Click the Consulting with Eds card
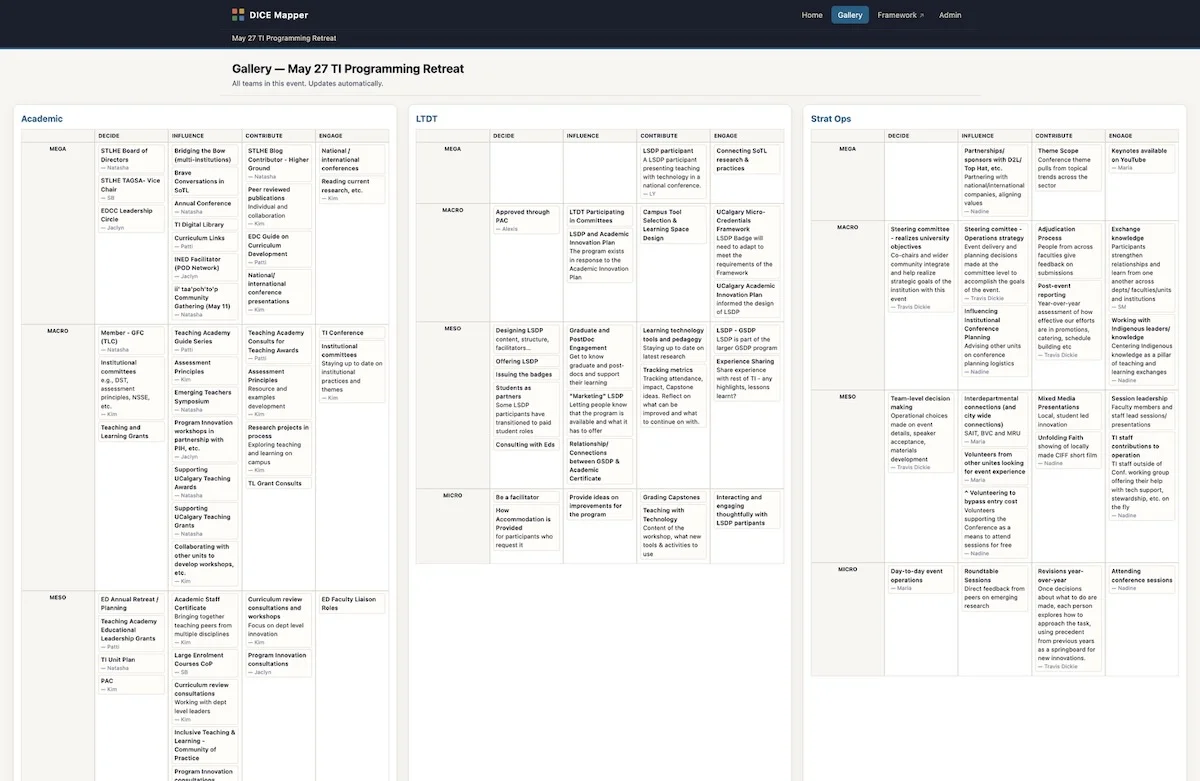This screenshot has width=1200, height=781. (525, 445)
